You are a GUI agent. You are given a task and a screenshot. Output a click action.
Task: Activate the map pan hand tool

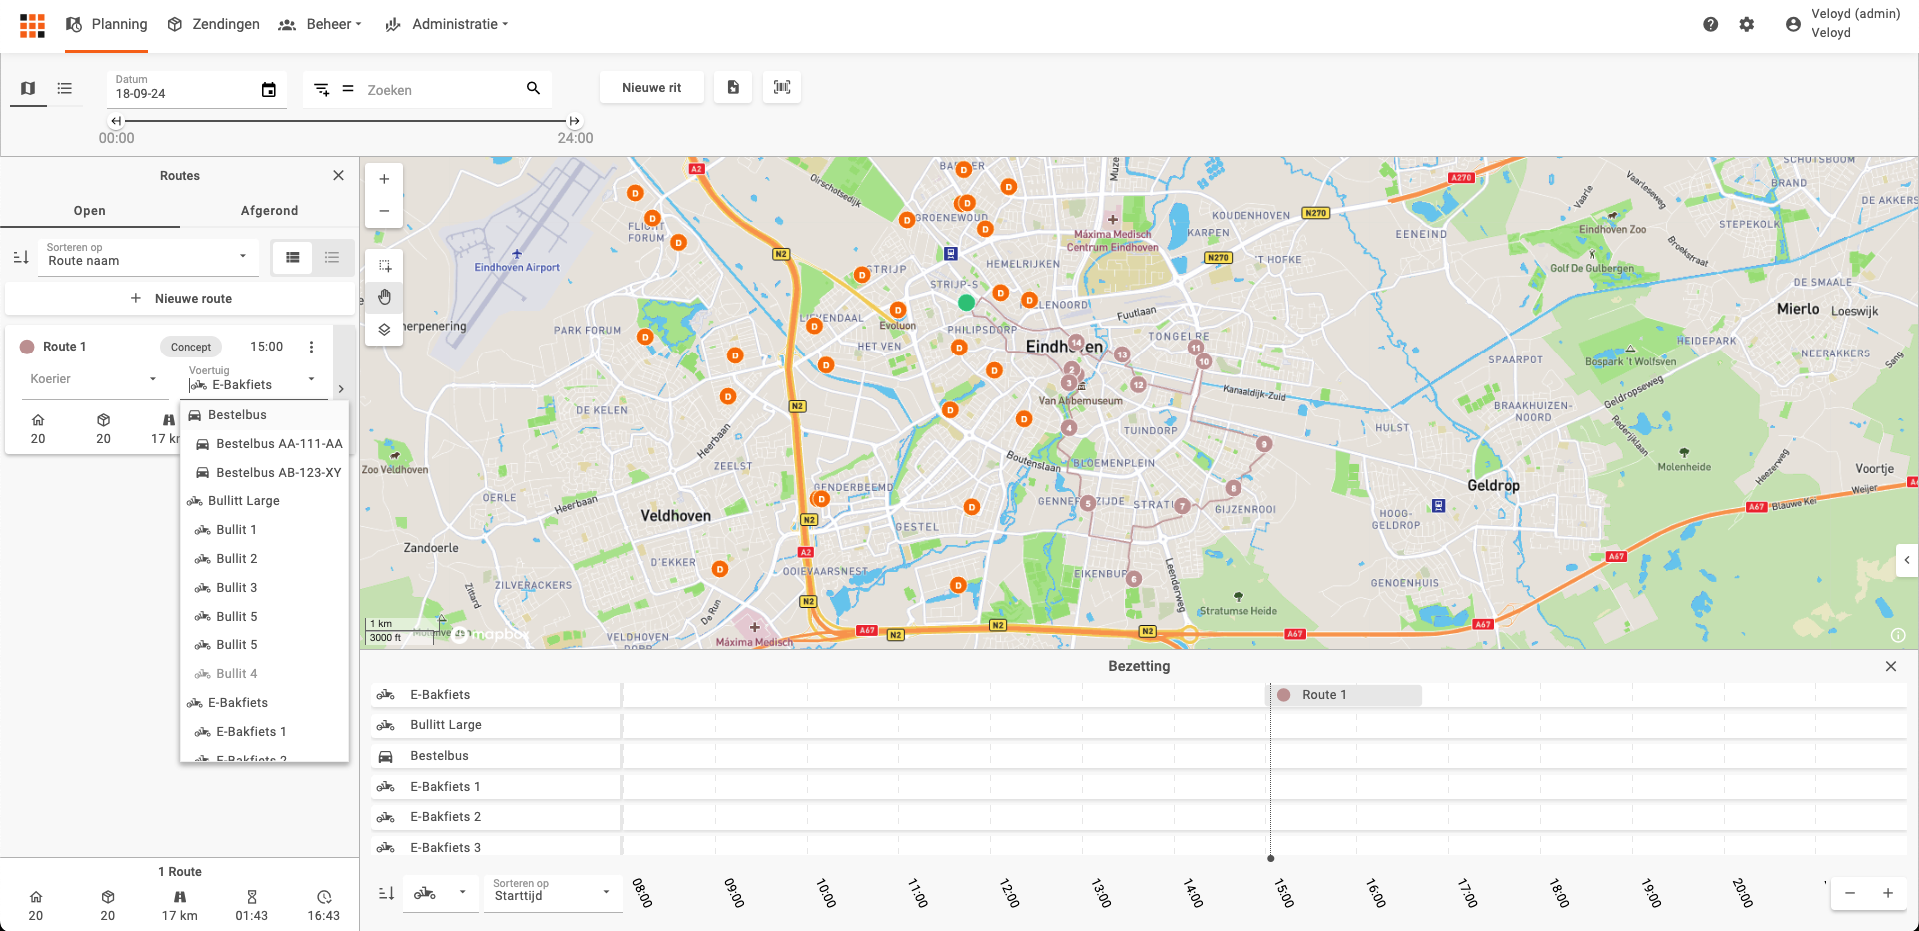pyautogui.click(x=384, y=298)
